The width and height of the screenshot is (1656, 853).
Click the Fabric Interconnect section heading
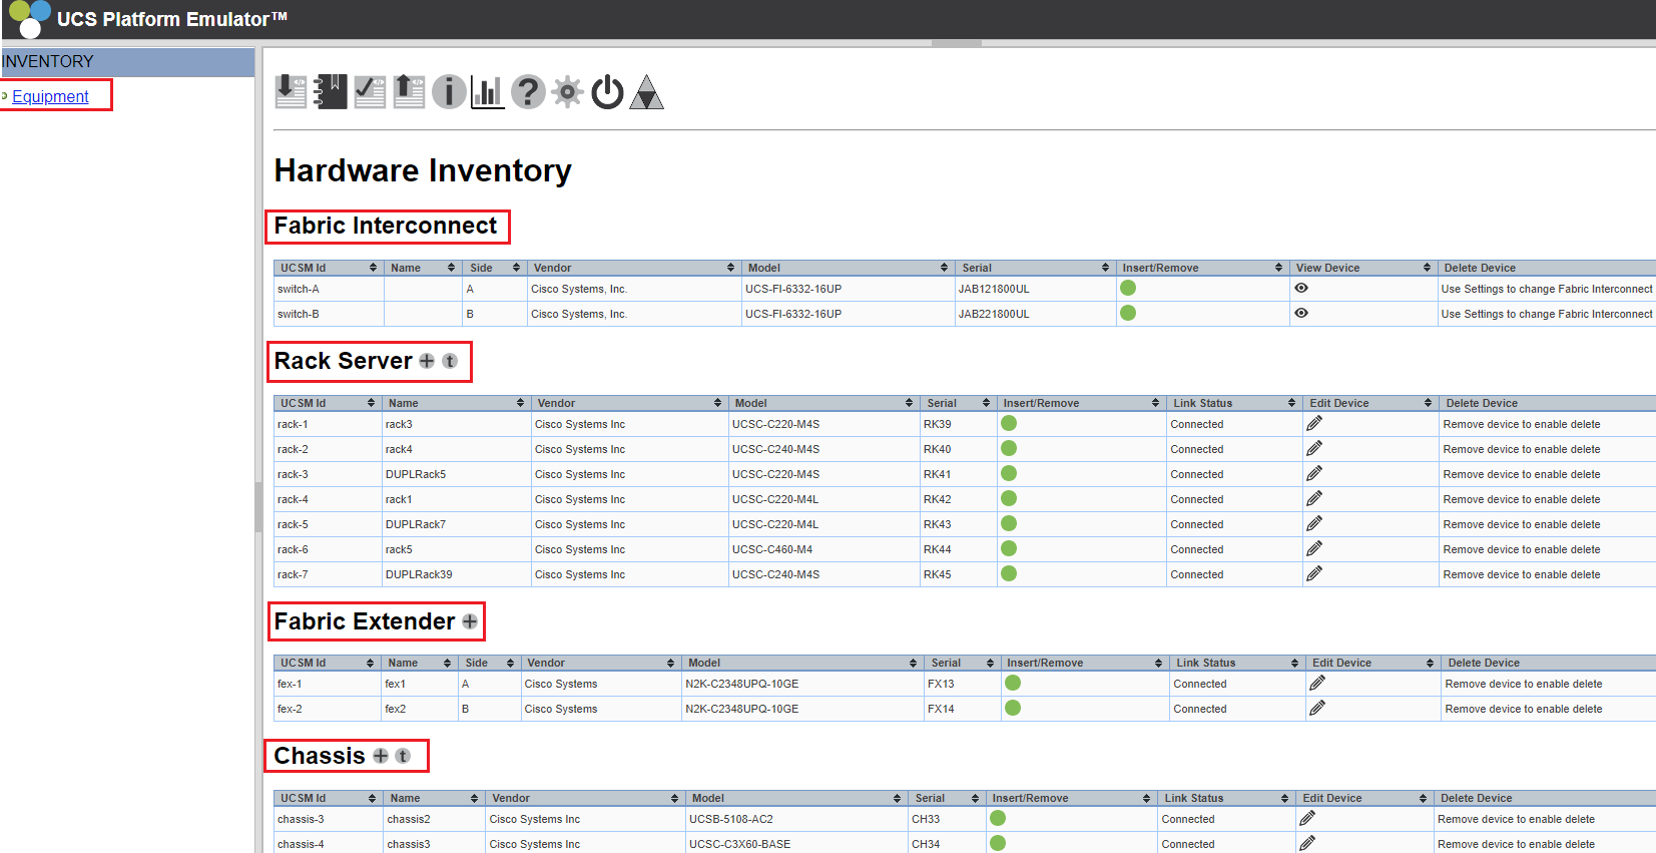pyautogui.click(x=386, y=226)
